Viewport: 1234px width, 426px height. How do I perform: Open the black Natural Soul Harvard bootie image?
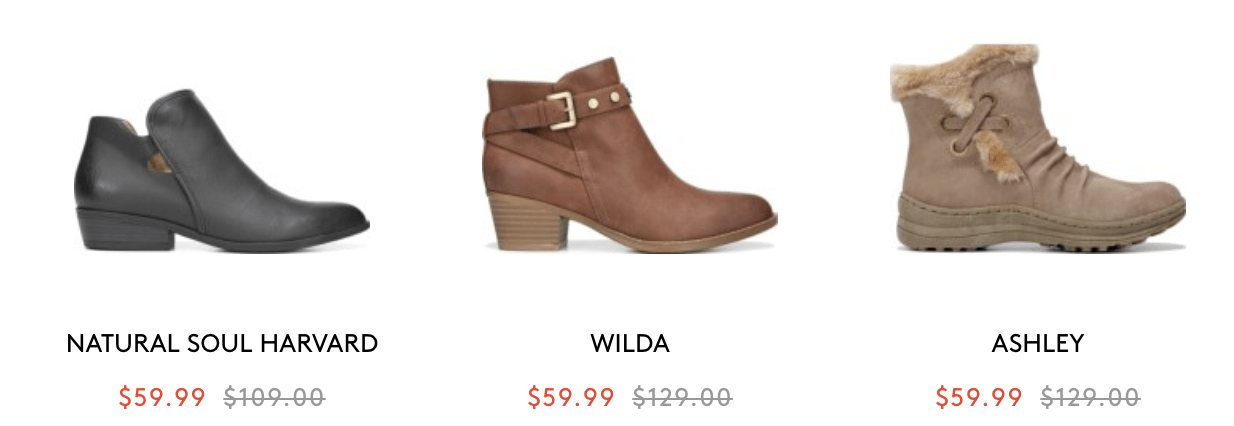click(x=221, y=171)
